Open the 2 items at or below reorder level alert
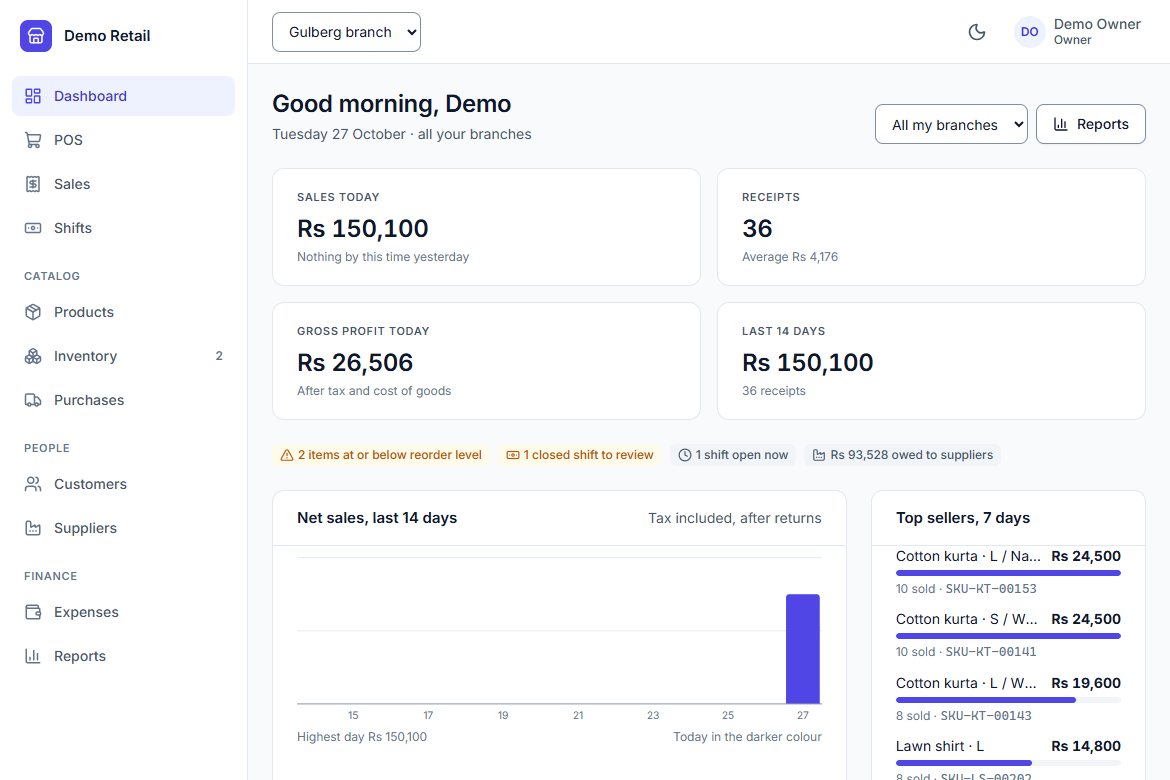 pos(381,455)
